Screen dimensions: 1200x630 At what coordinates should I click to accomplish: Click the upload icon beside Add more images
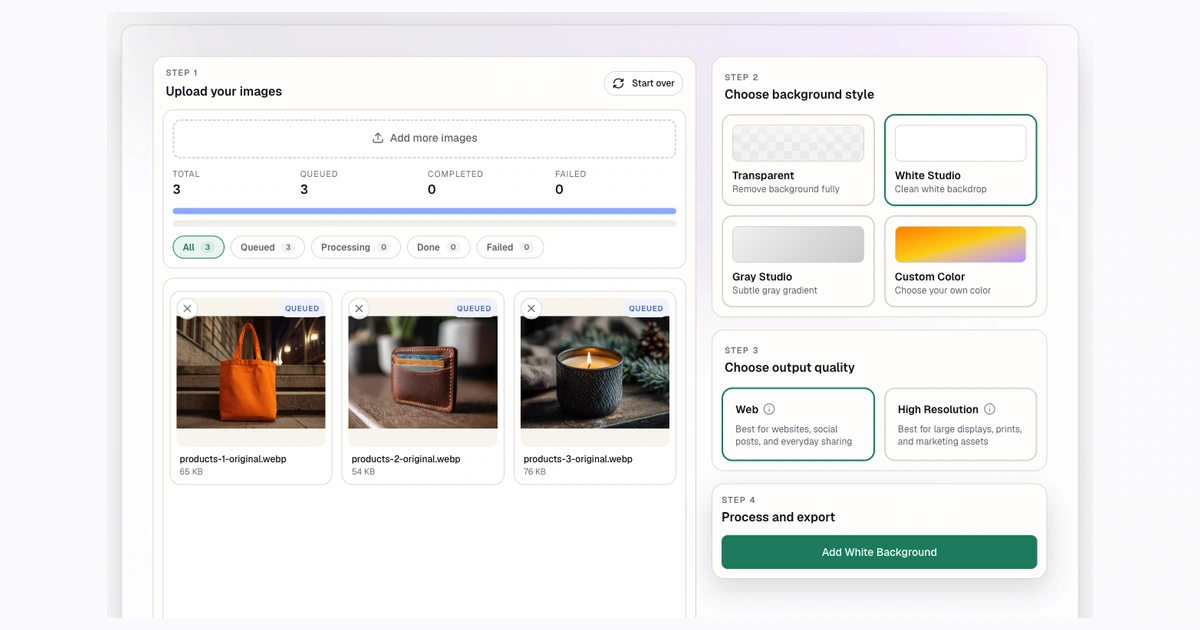click(378, 138)
